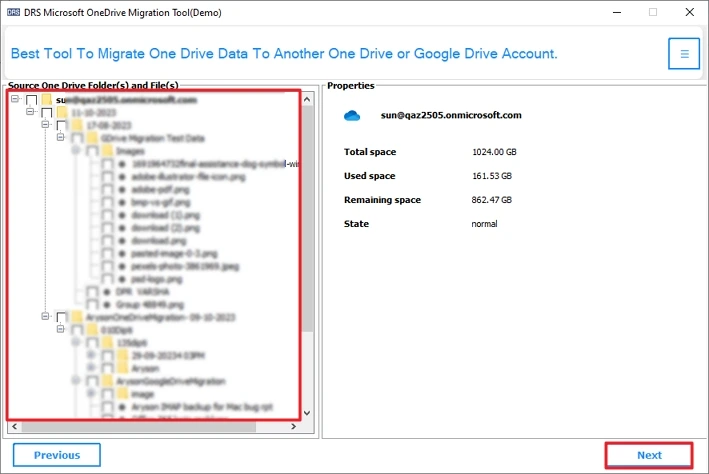
Task: Check the 17-08-2023 folder checkbox
Action: 62,125
